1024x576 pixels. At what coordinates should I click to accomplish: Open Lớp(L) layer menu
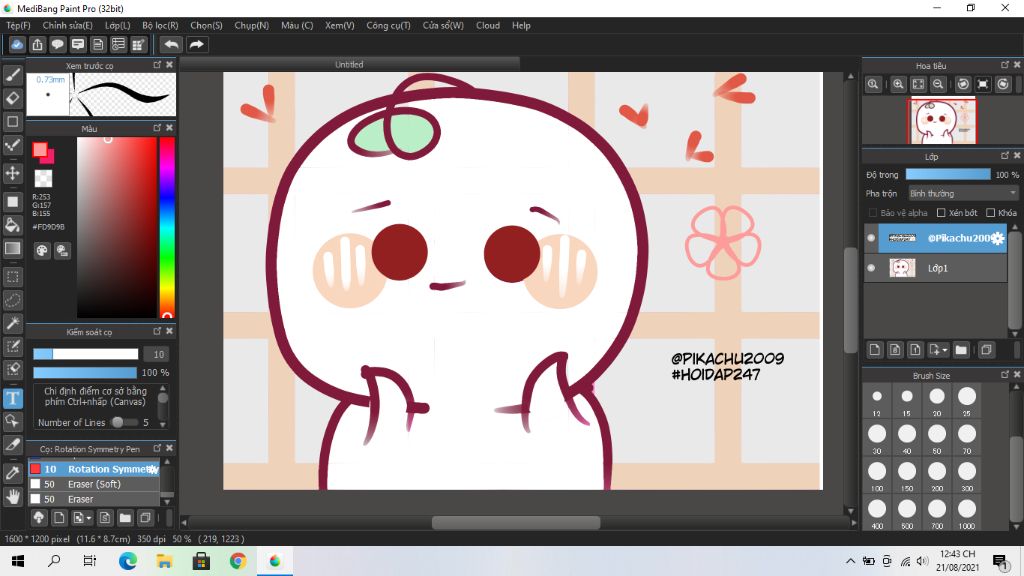(x=118, y=25)
